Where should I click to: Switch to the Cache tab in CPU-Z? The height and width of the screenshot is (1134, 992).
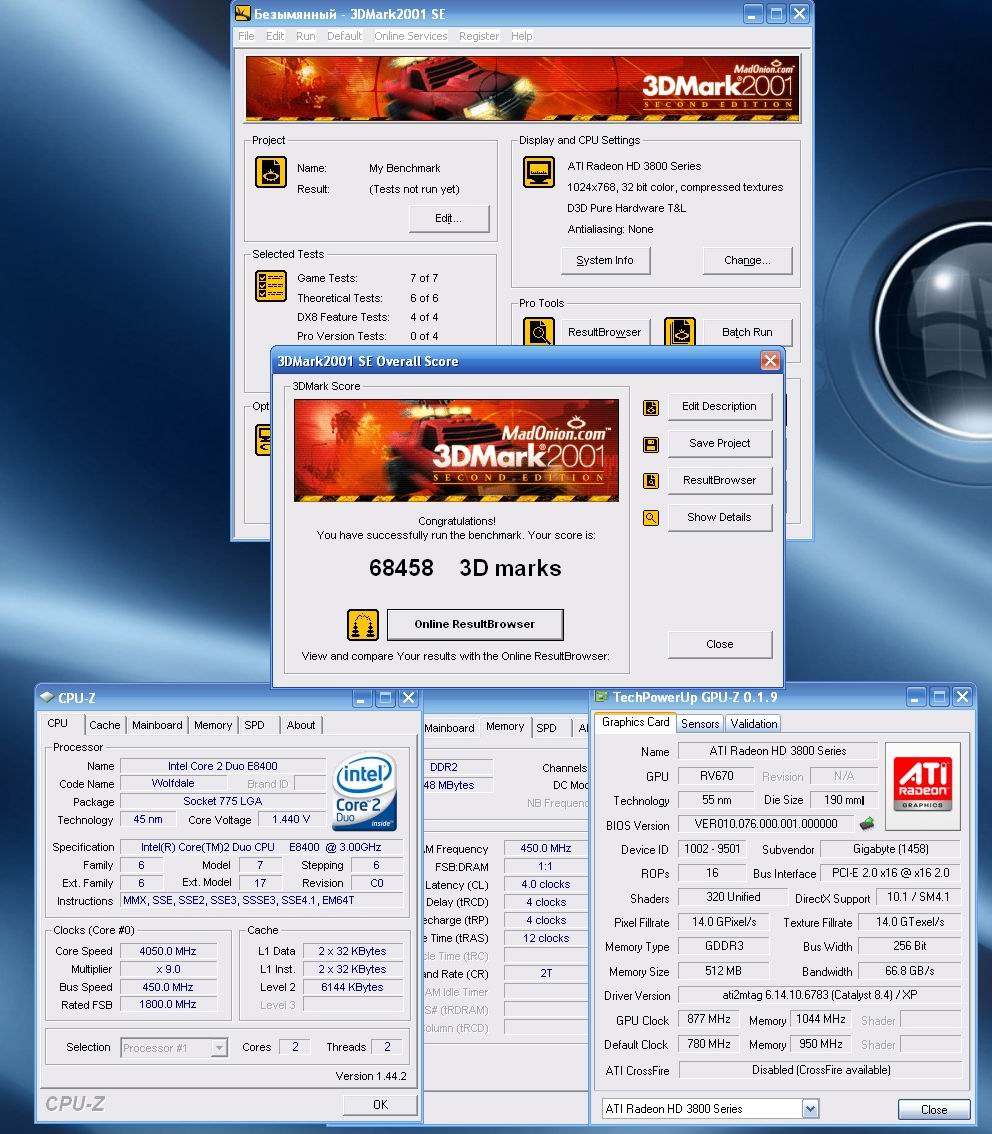(x=105, y=725)
